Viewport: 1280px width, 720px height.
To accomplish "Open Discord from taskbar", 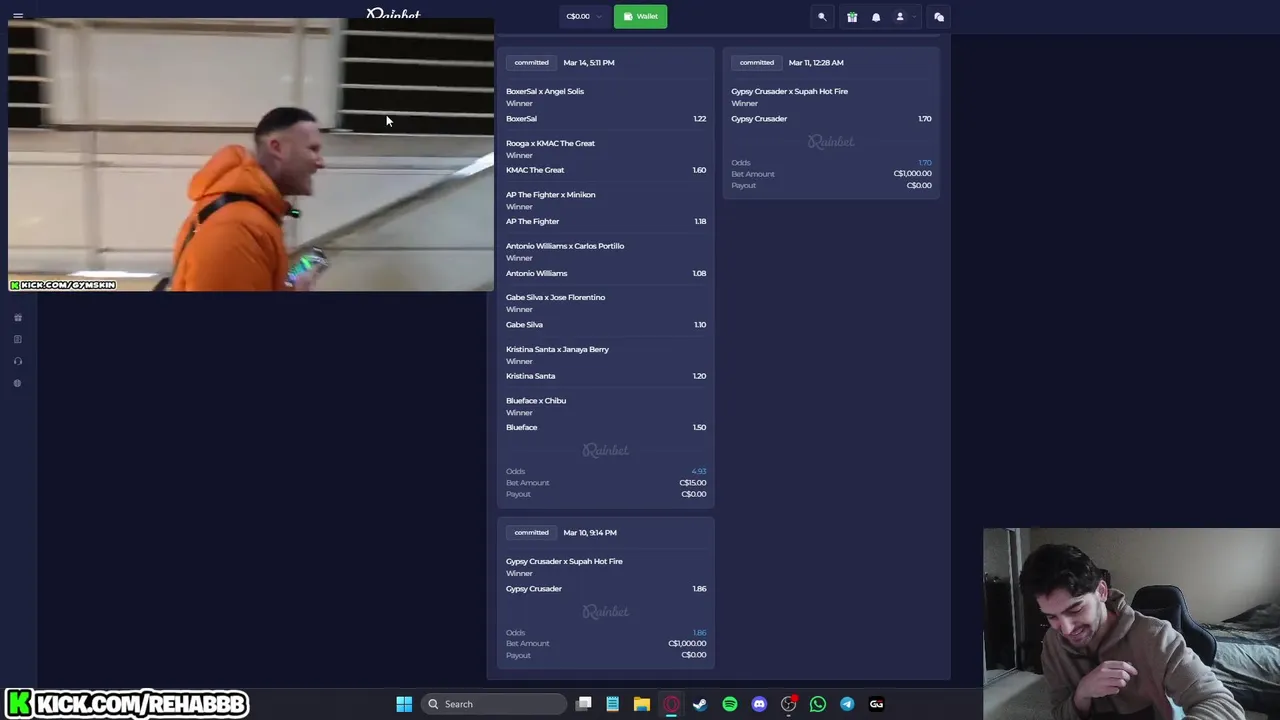I will (x=759, y=704).
